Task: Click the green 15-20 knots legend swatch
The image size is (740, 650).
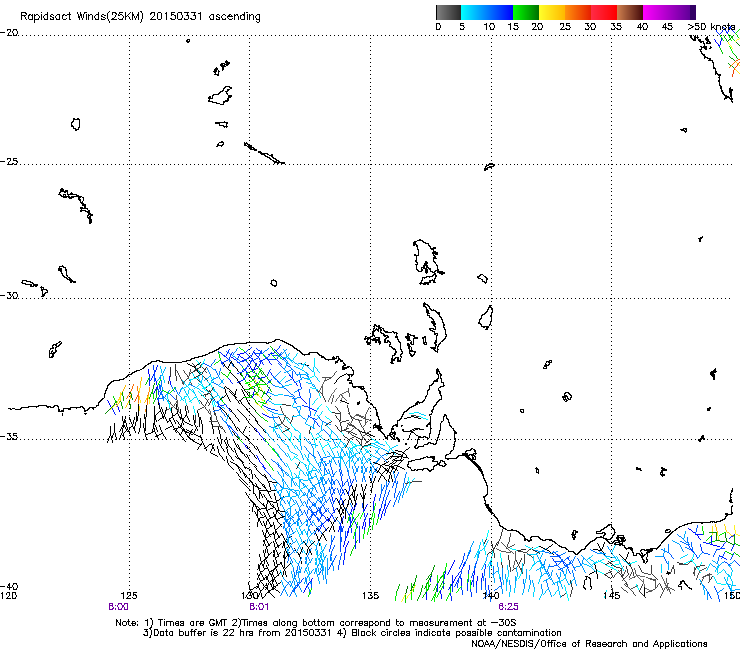Action: (x=526, y=12)
